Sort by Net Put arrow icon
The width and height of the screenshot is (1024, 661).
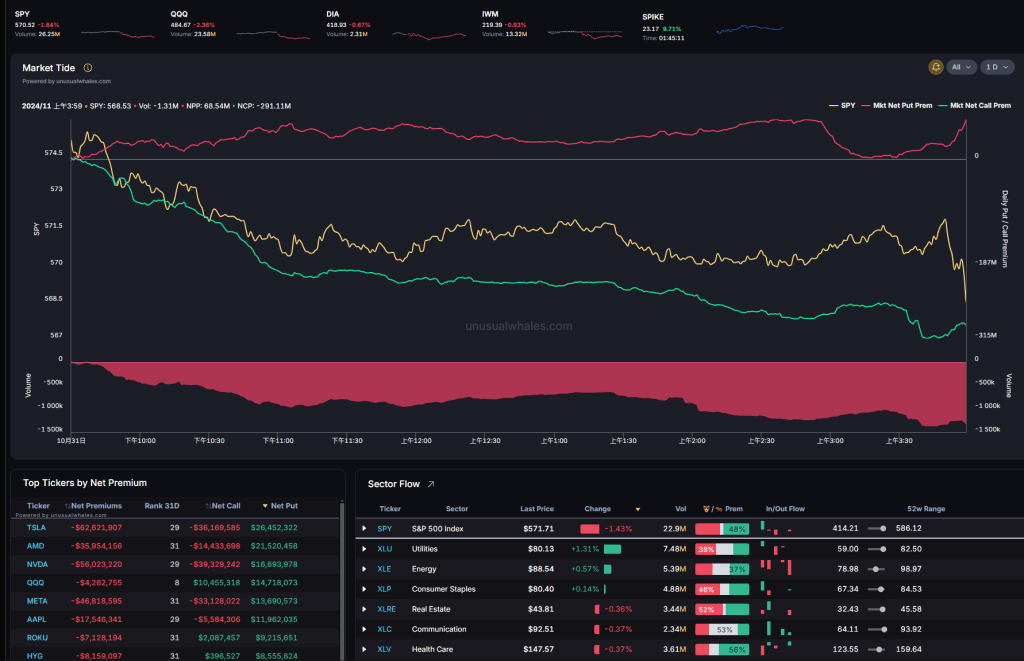click(265, 506)
